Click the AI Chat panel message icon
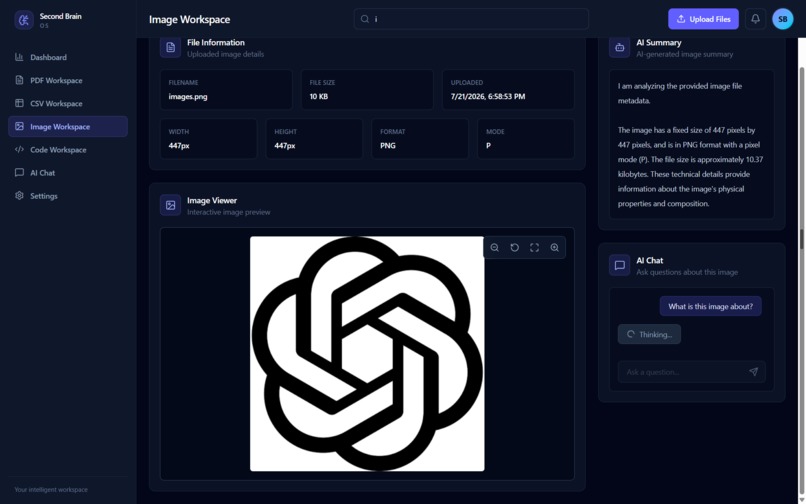Screen dimensions: 806x504 pyautogui.click(x=619, y=265)
